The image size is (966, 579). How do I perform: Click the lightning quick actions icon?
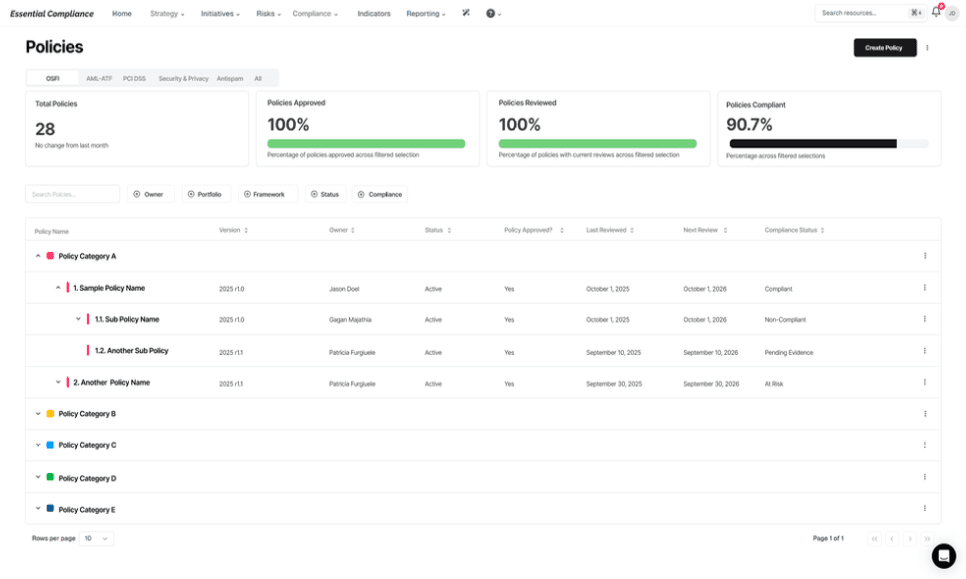465,13
